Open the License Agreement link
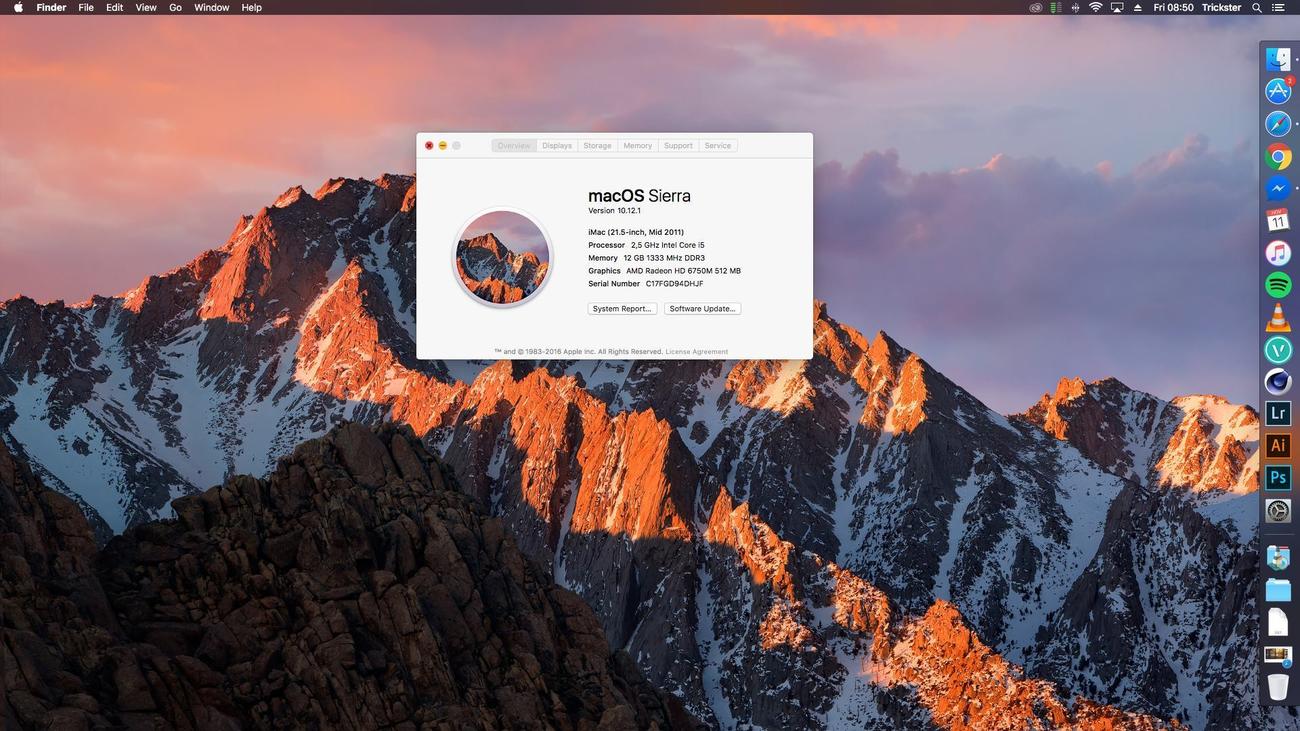The height and width of the screenshot is (731, 1300). [697, 352]
